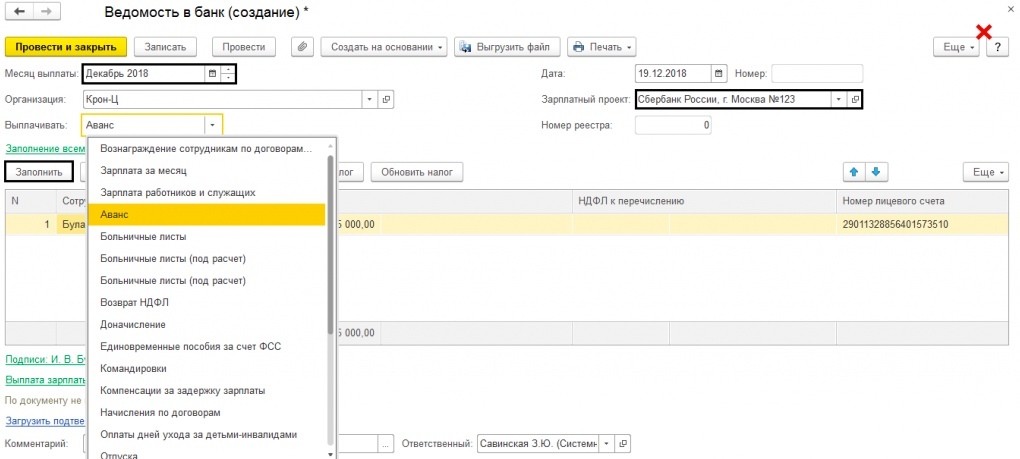Click the paperclip attachments icon
The image size is (1020, 459).
pyautogui.click(x=302, y=47)
